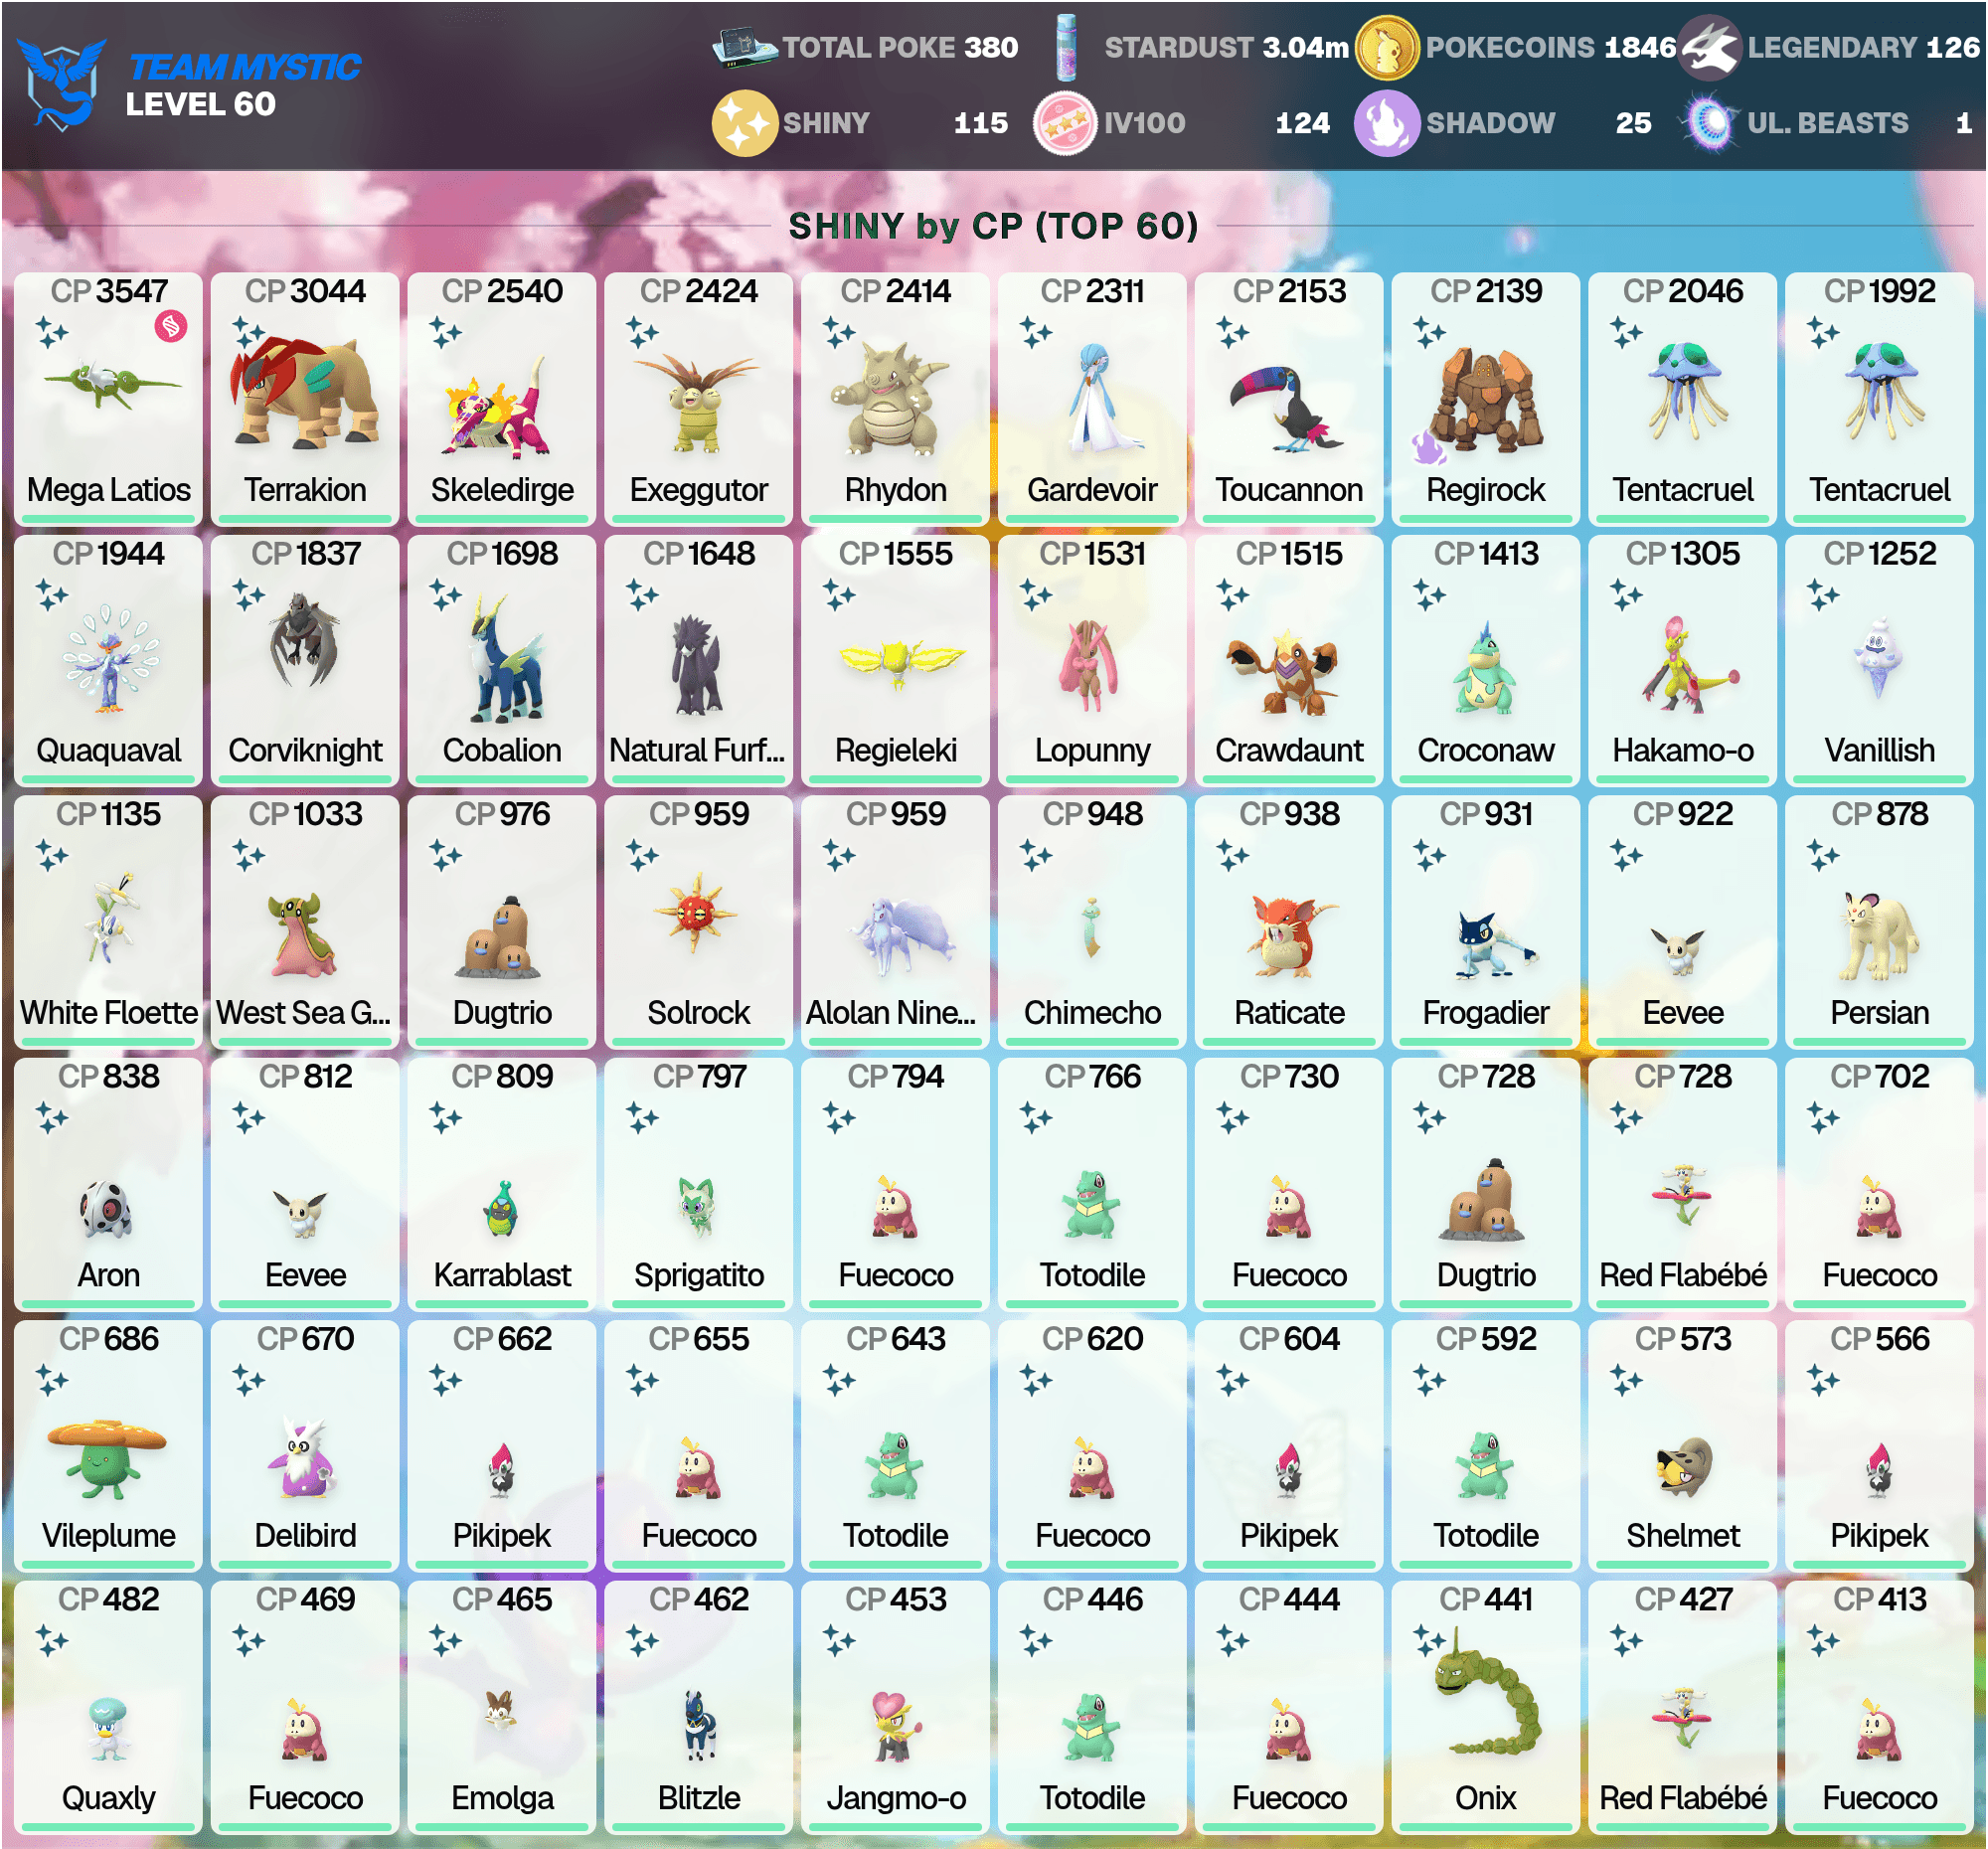Select the Aron sprite

[106, 1209]
